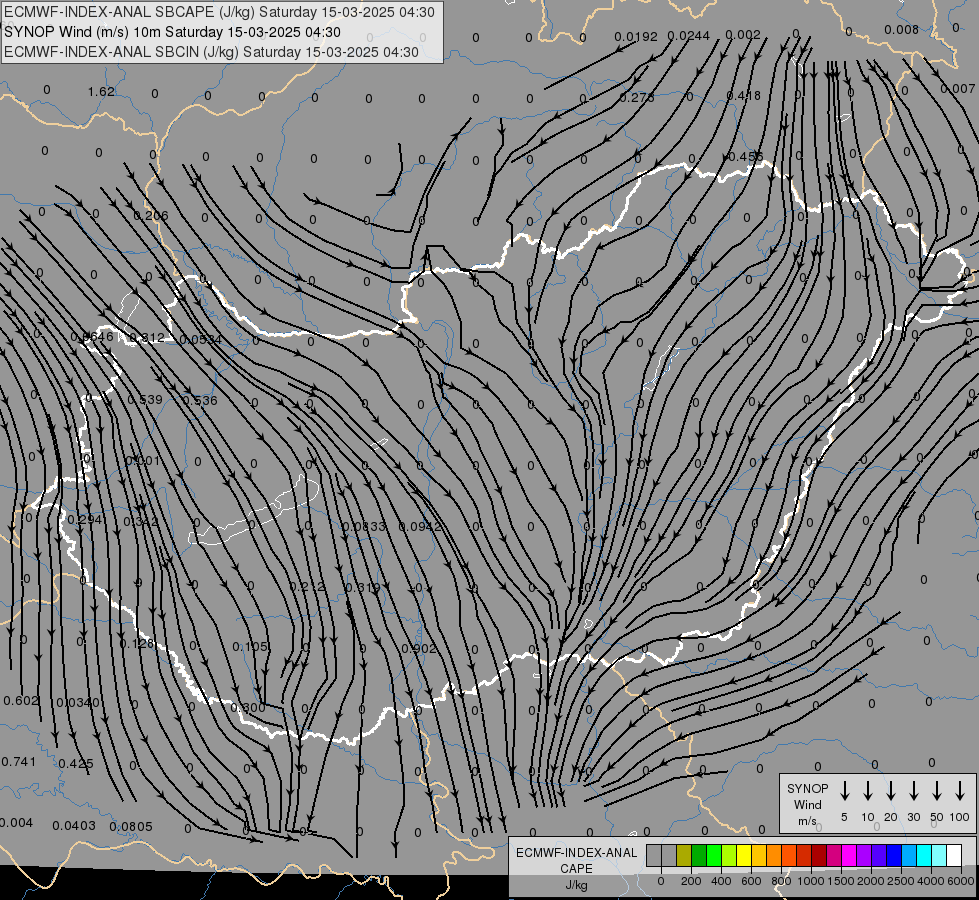Click the 4000 tick label on CAPE scale
Viewport: 979px width, 900px height.
[930, 881]
